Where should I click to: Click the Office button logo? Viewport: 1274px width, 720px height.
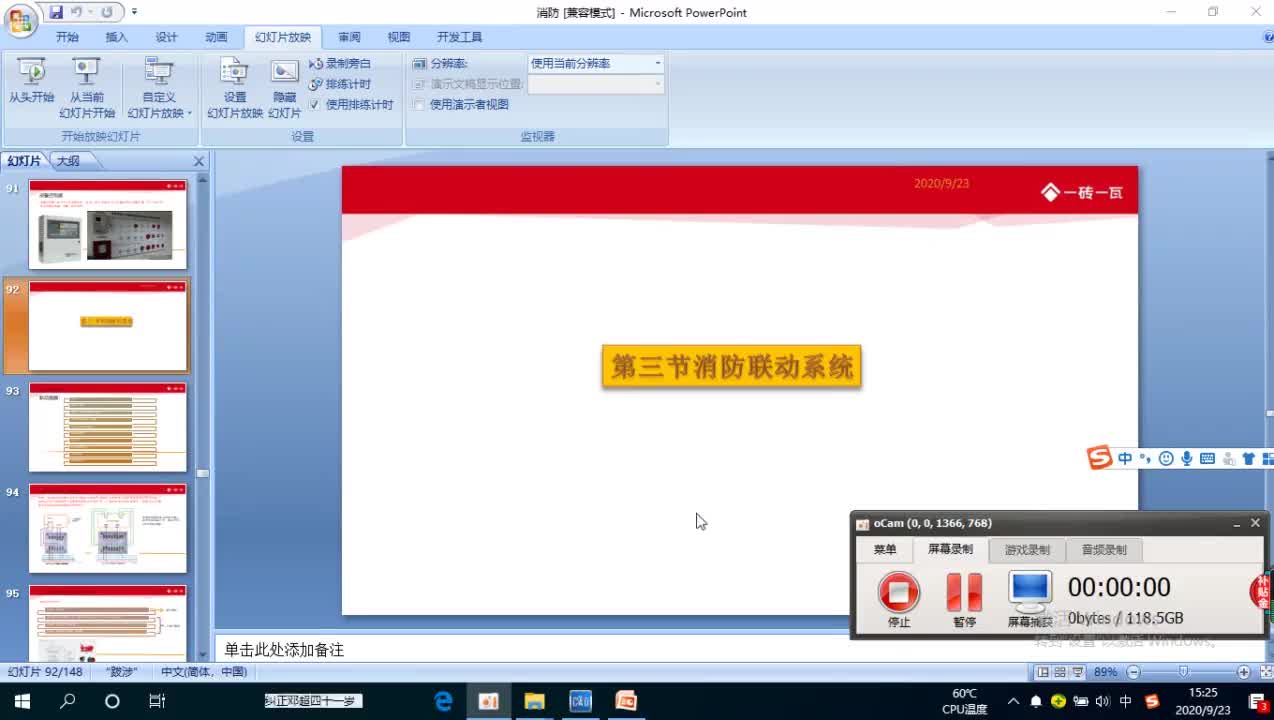[x=21, y=19]
